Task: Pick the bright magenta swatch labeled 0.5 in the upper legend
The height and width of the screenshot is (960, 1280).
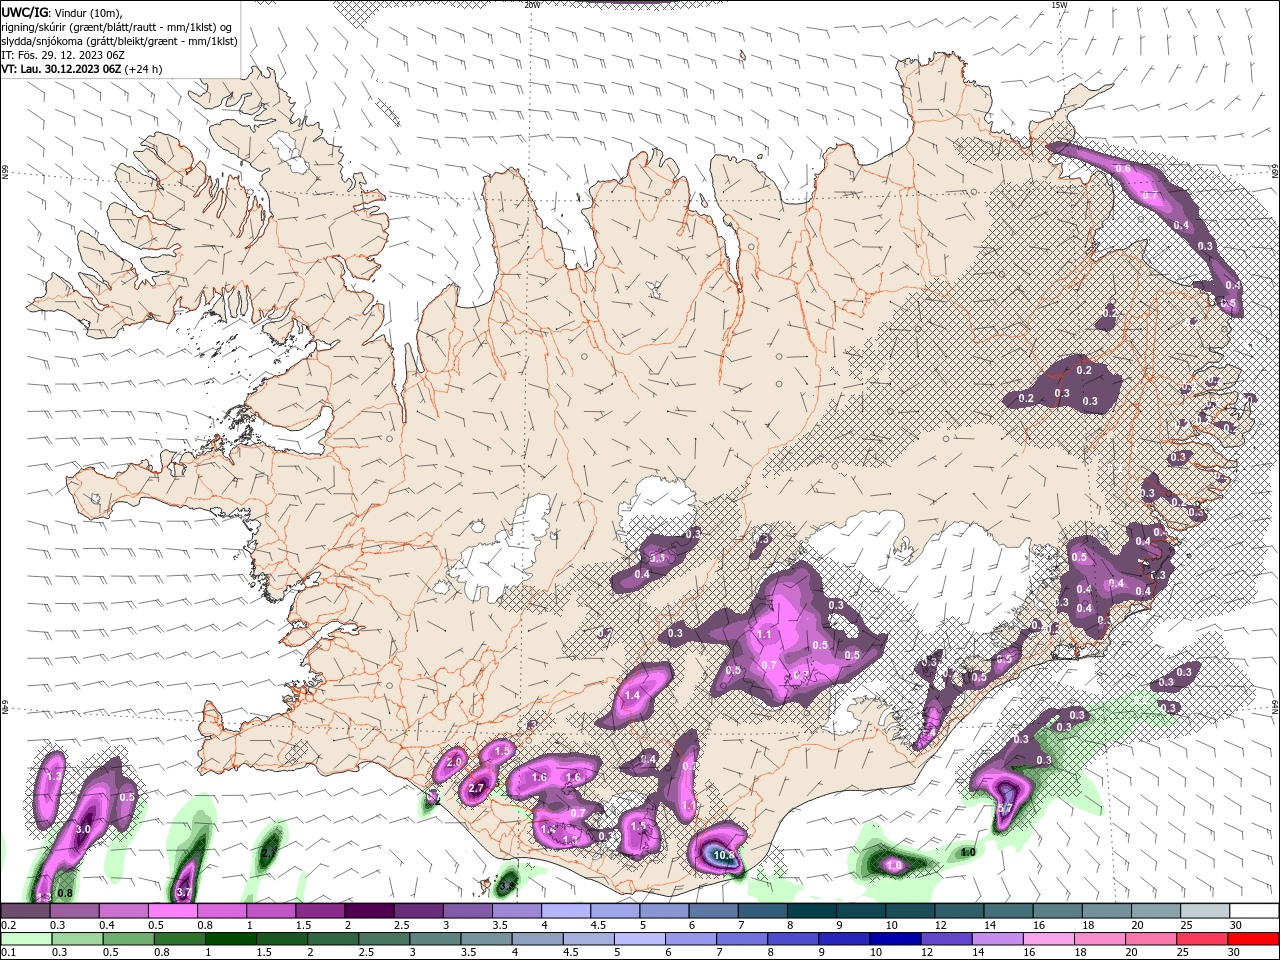Action: point(172,911)
